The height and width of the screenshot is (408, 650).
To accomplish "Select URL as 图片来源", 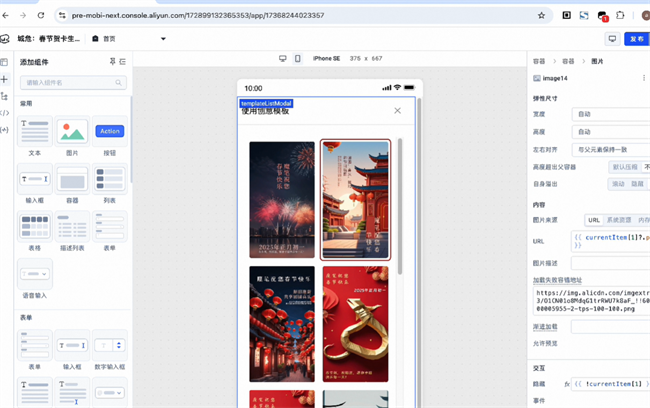I will point(594,220).
